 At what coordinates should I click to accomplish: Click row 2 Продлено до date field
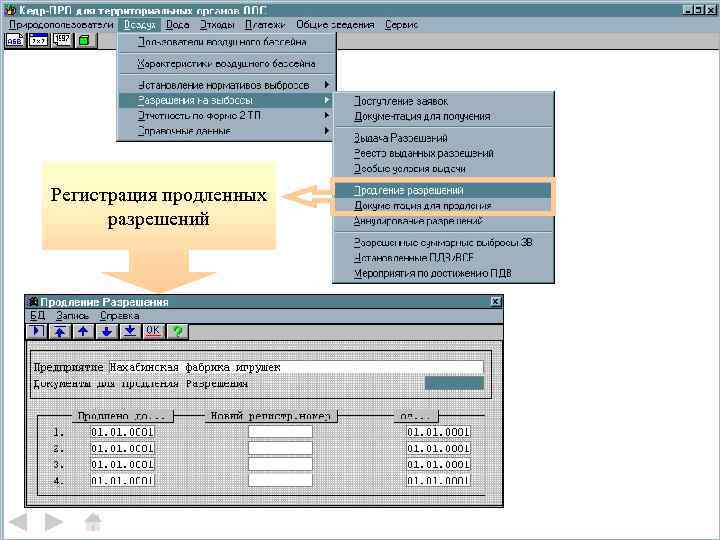[x=122, y=448]
